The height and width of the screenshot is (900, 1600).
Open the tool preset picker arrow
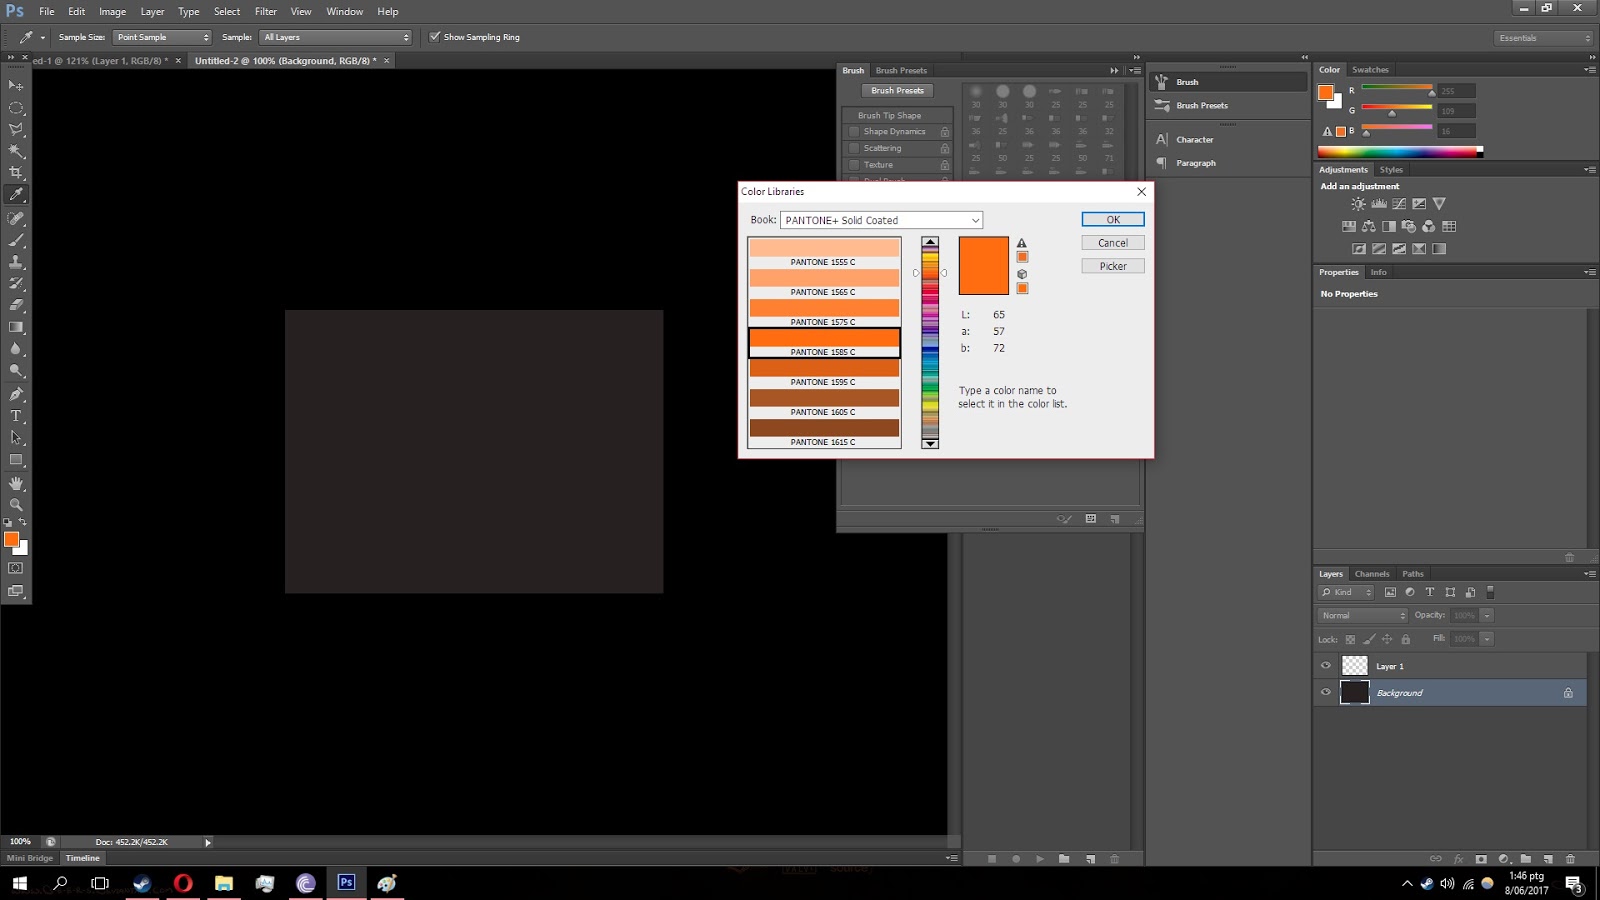click(43, 38)
